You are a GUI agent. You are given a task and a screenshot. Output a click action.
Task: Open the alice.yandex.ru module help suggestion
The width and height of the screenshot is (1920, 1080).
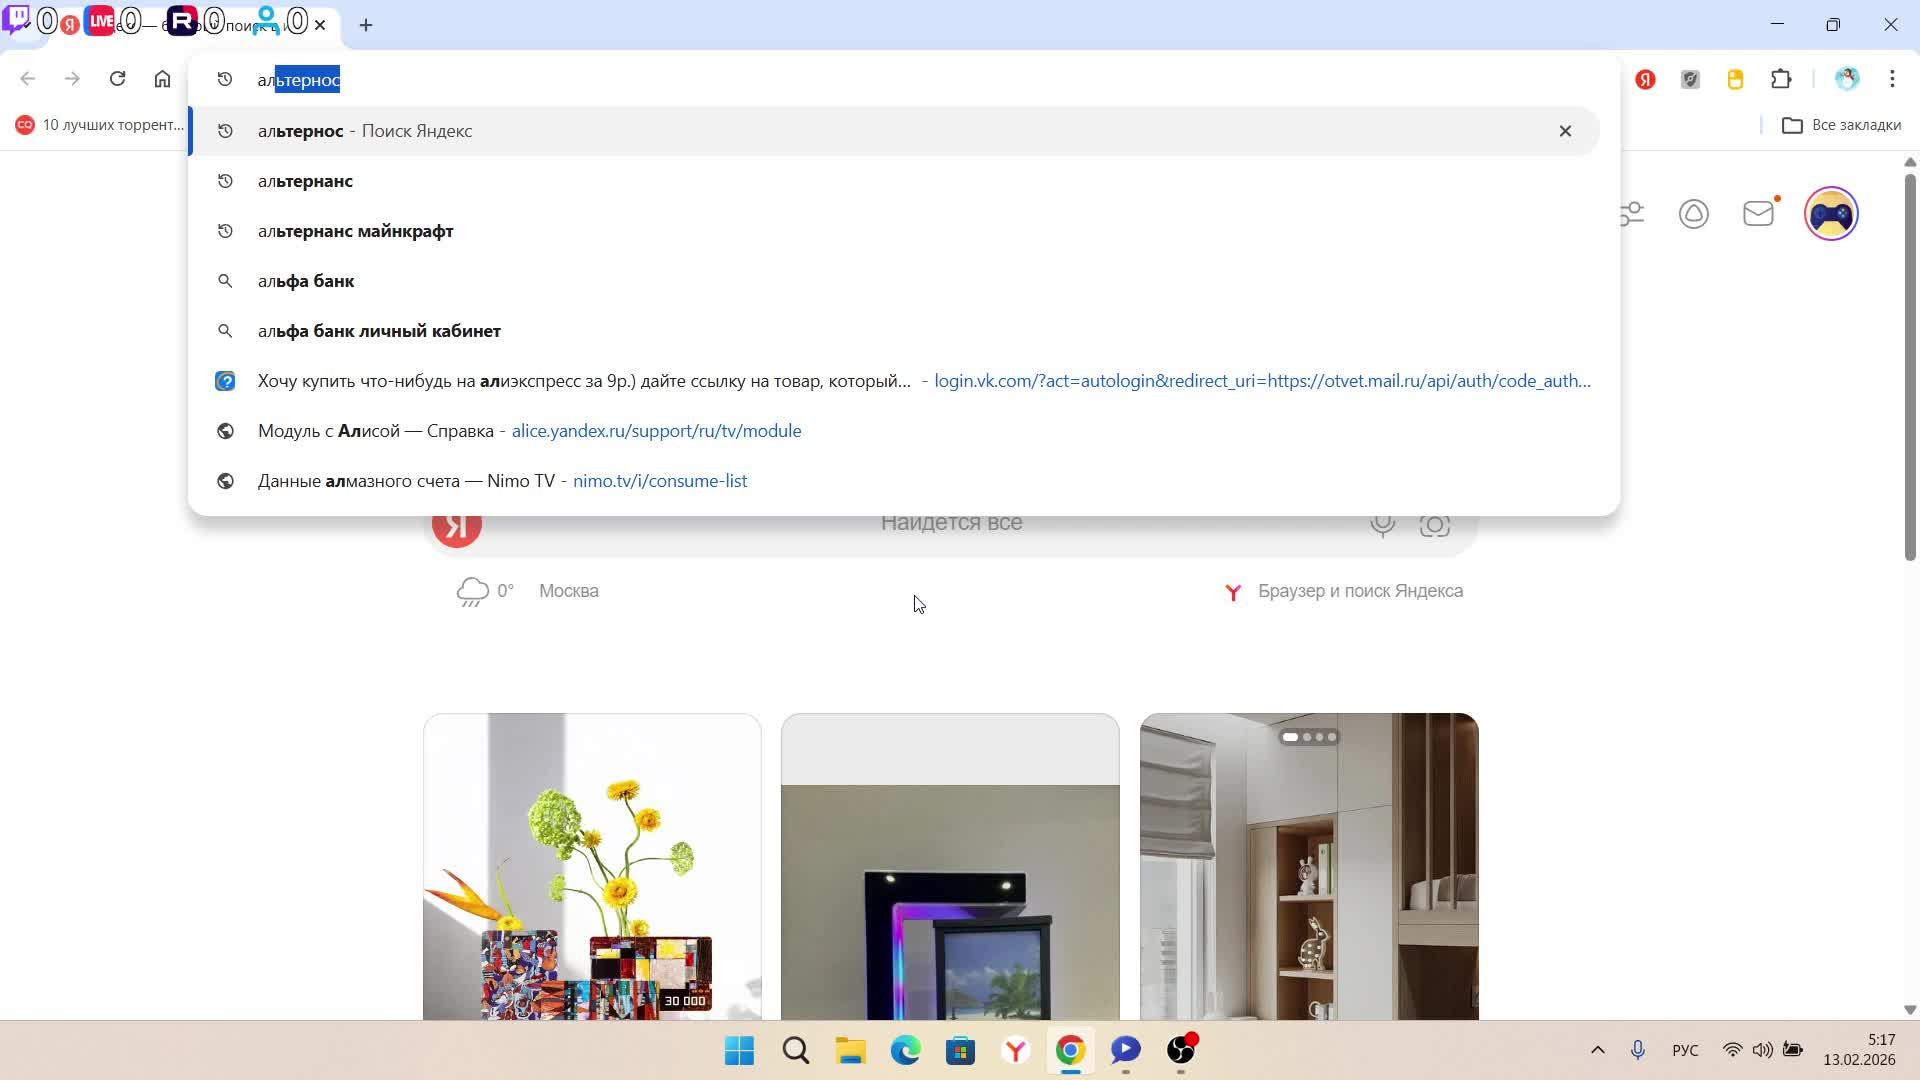pyautogui.click(x=529, y=431)
